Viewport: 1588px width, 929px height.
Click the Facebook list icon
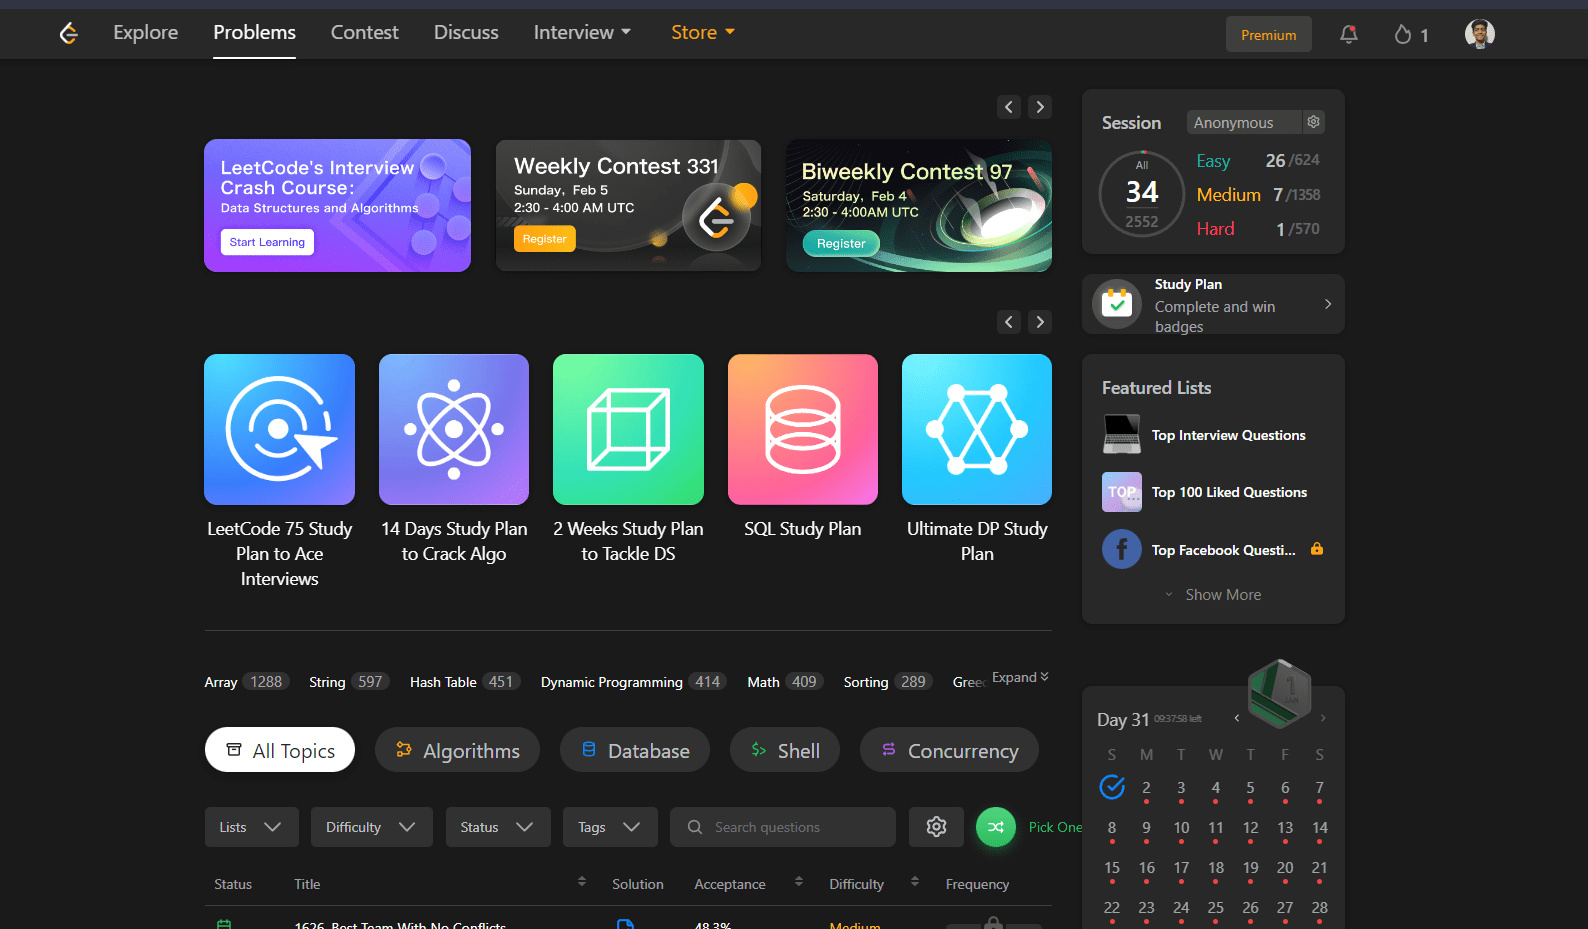[x=1122, y=549]
